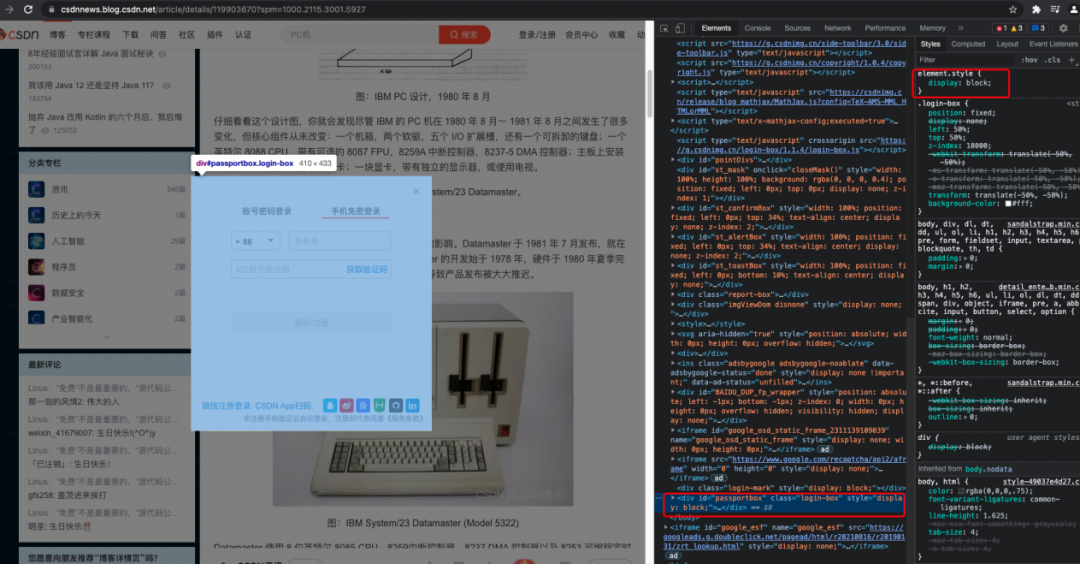Viewport: 1080px width, 564px height.
Task: Click the 获取验证码 get code link
Action: coord(367,269)
